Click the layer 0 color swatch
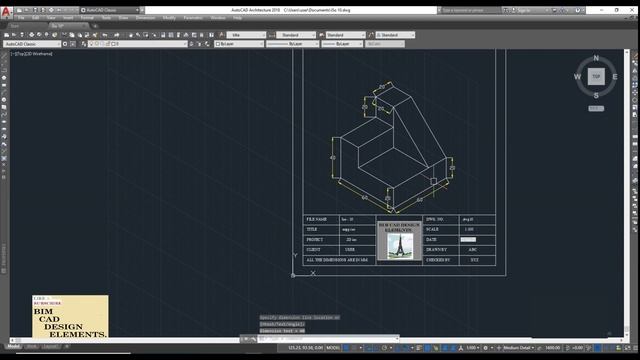640x360 pixels. (x=113, y=44)
